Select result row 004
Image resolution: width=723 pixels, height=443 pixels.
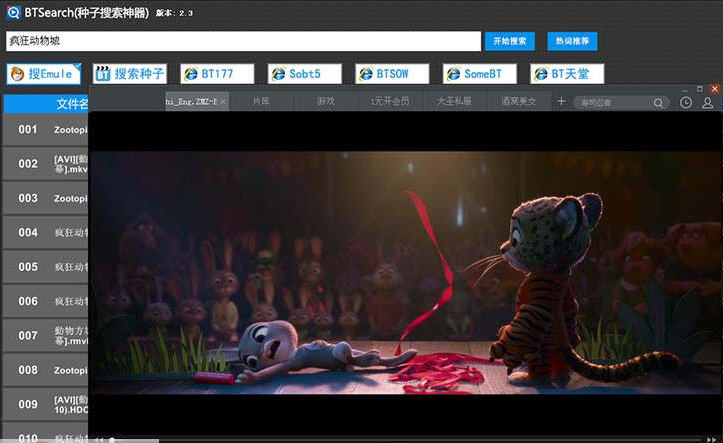point(46,233)
